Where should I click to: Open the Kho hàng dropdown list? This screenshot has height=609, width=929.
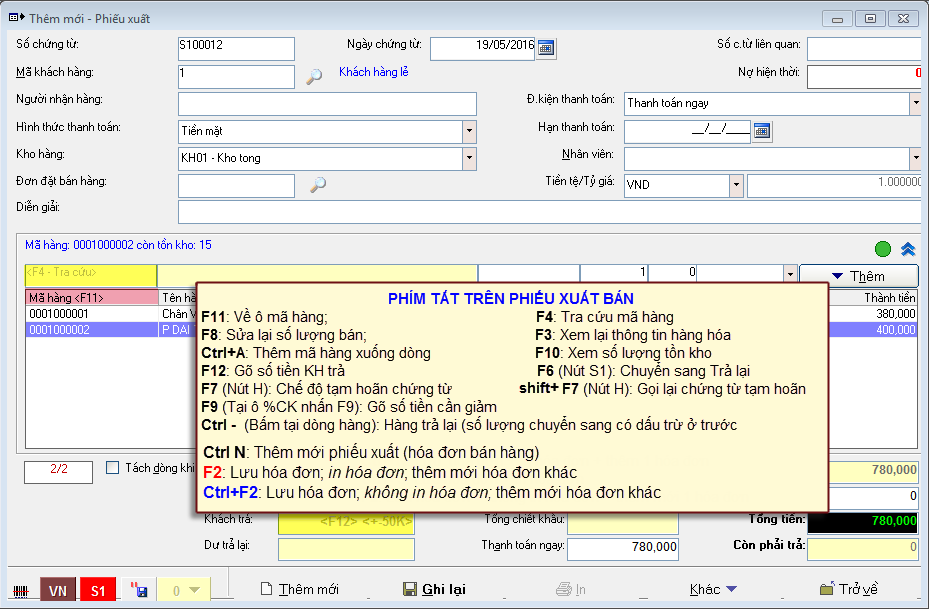(469, 158)
